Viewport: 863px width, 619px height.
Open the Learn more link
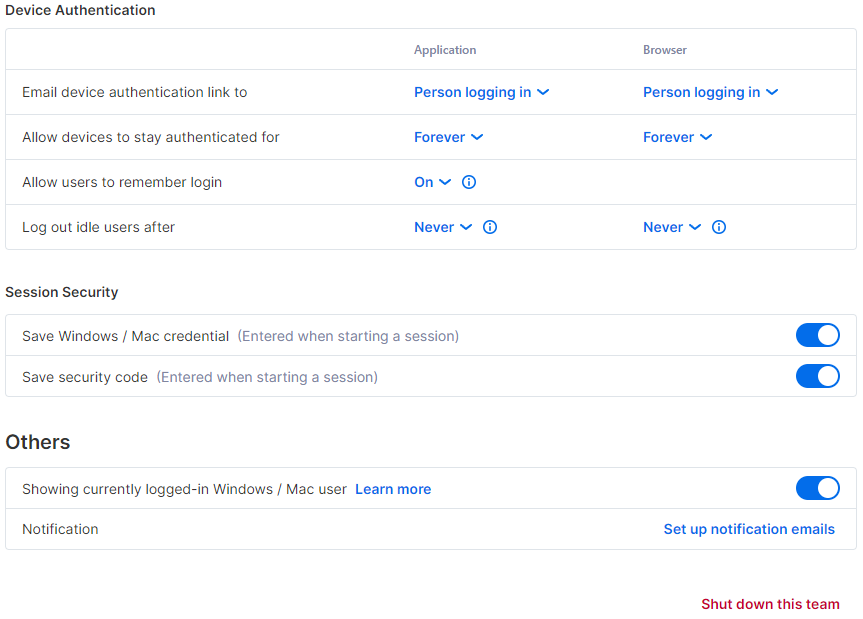[393, 489]
